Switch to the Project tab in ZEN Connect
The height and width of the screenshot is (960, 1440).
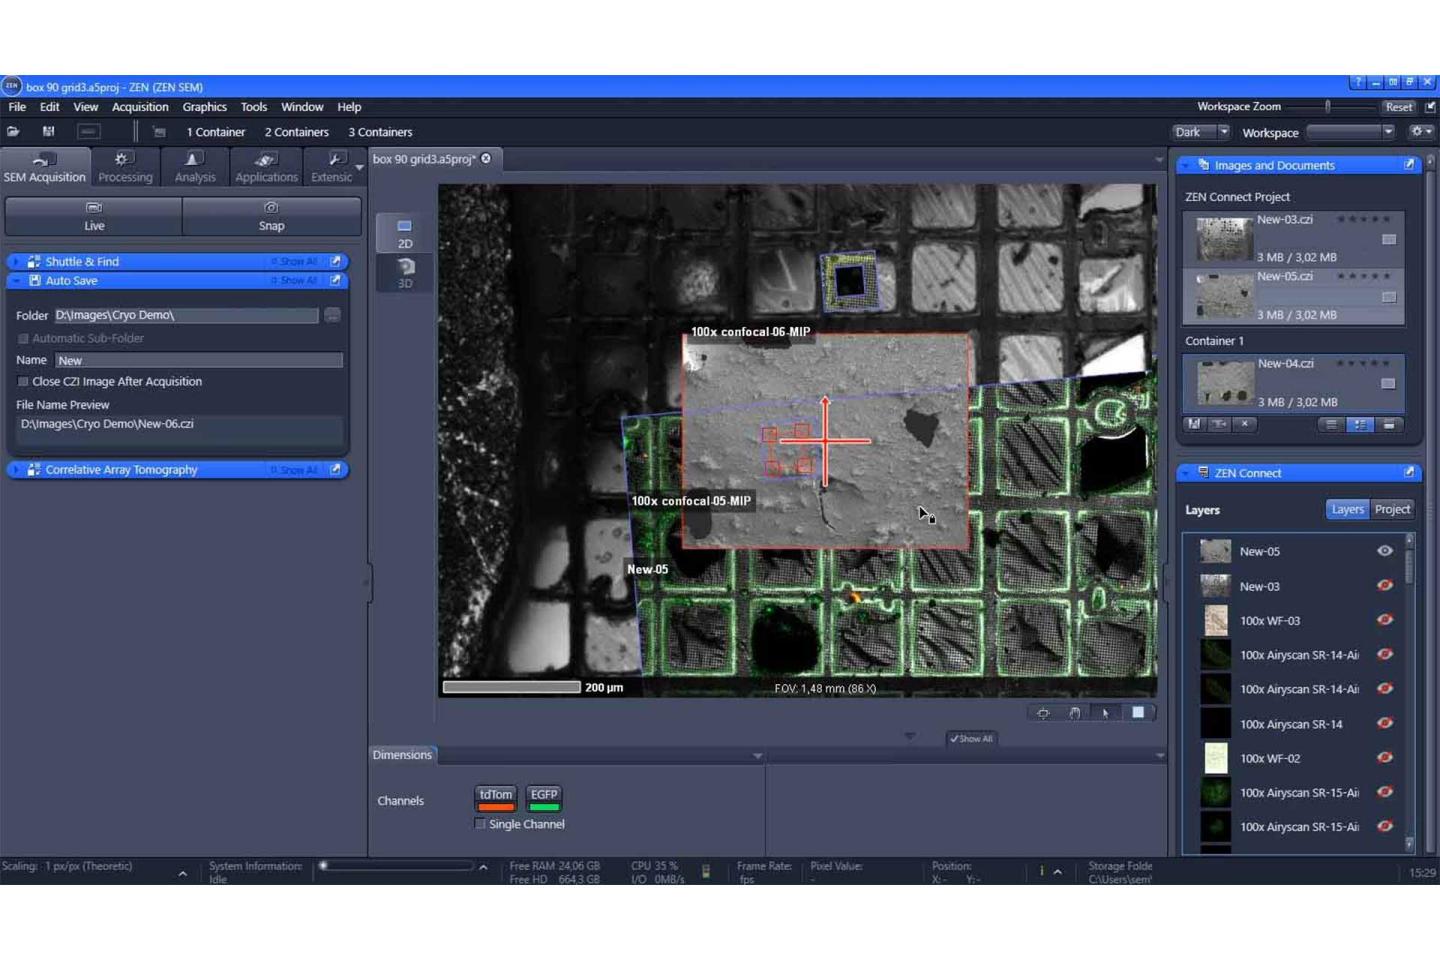point(1392,509)
